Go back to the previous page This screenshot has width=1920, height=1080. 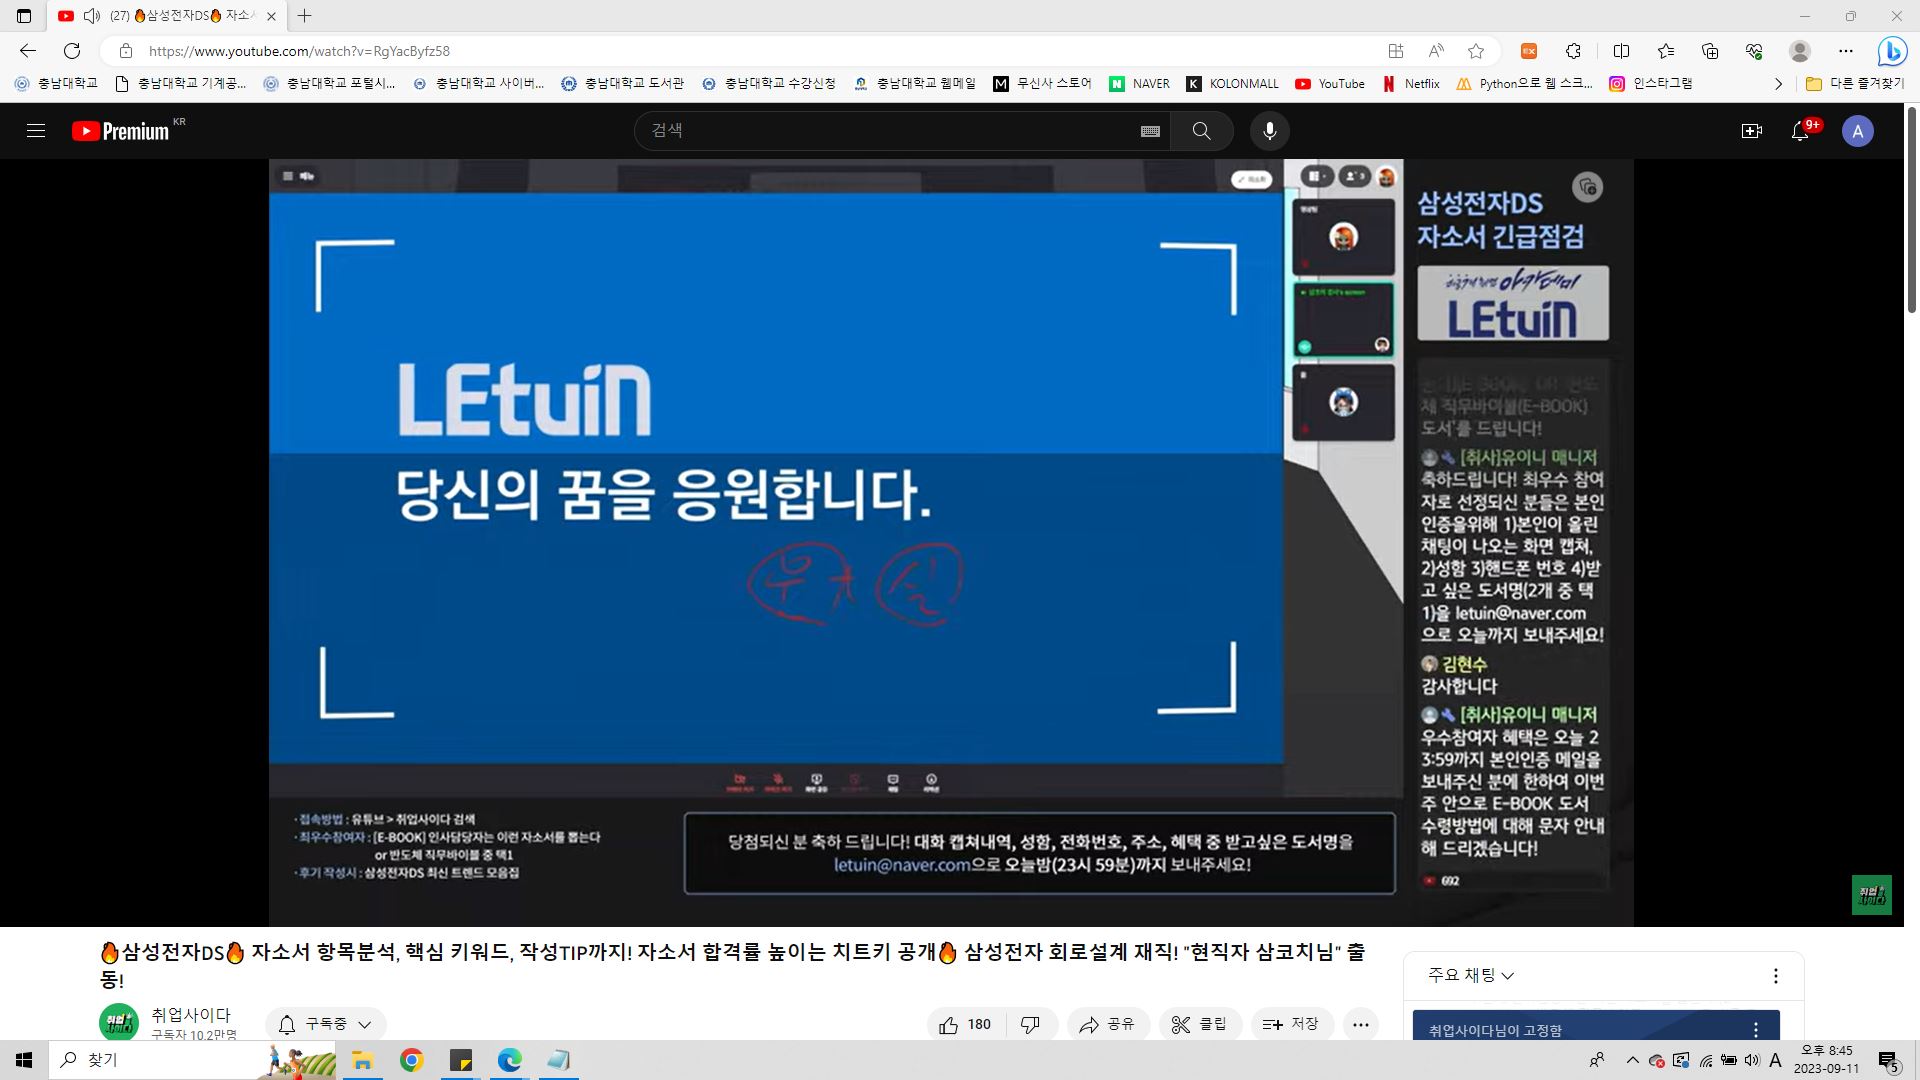[28, 51]
